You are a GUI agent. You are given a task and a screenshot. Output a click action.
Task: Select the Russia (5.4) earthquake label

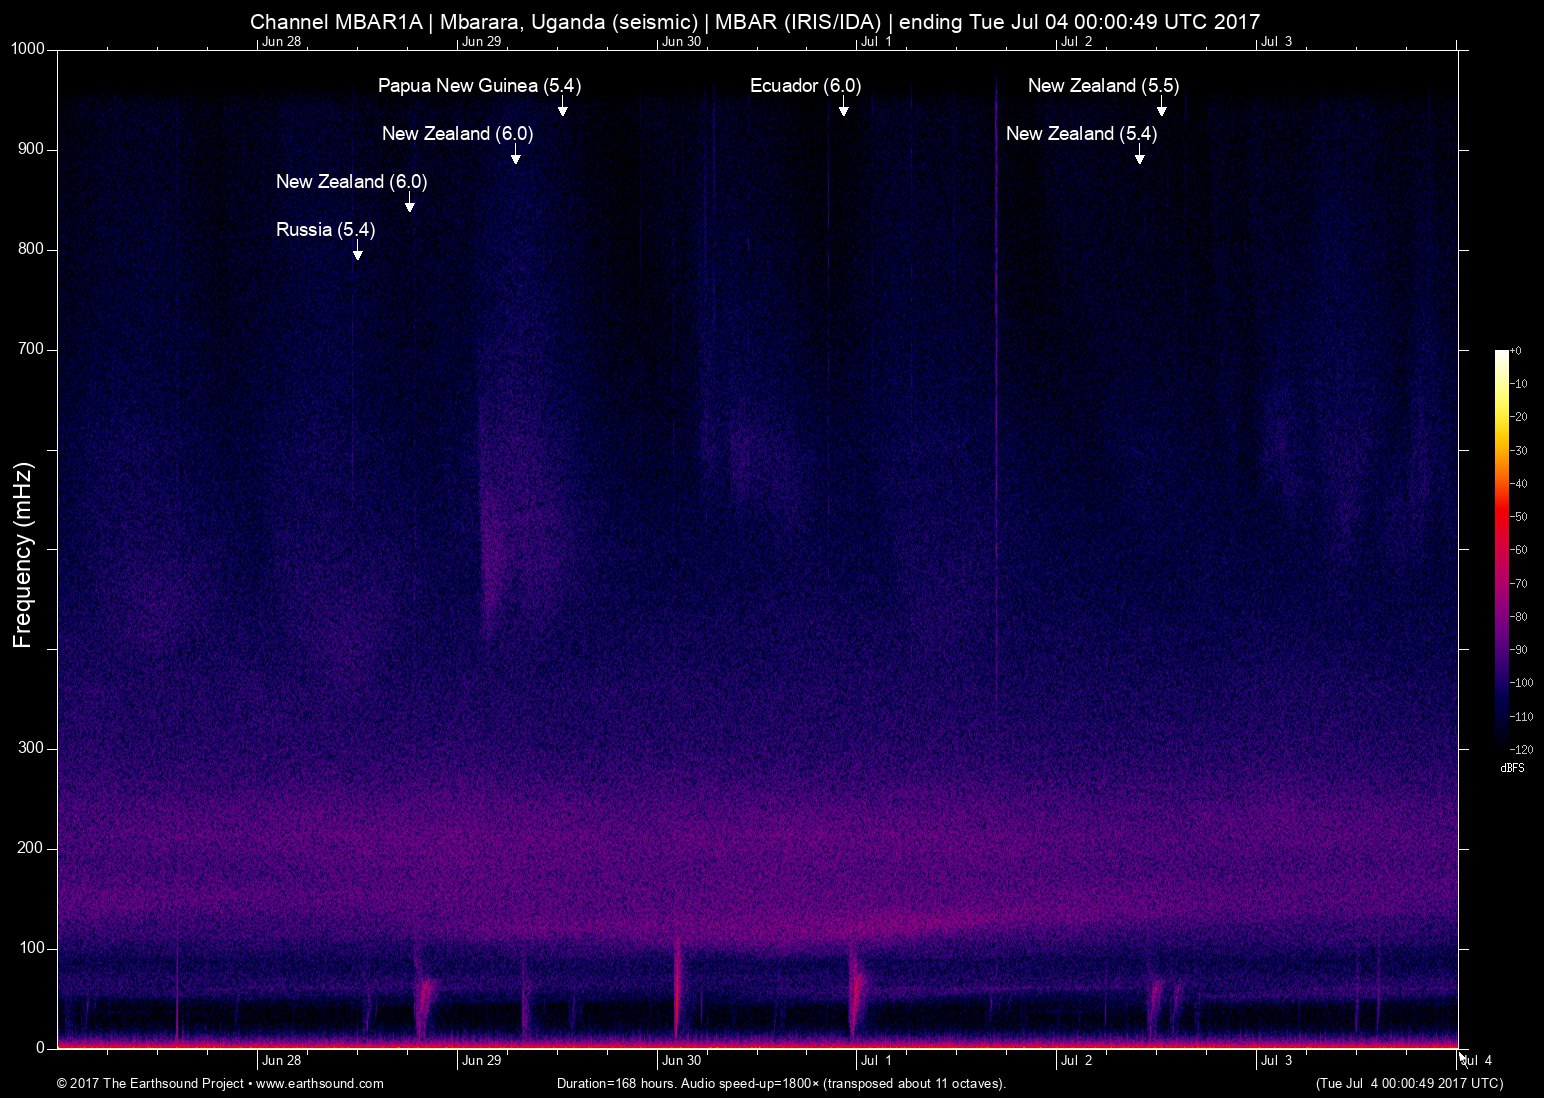(325, 230)
